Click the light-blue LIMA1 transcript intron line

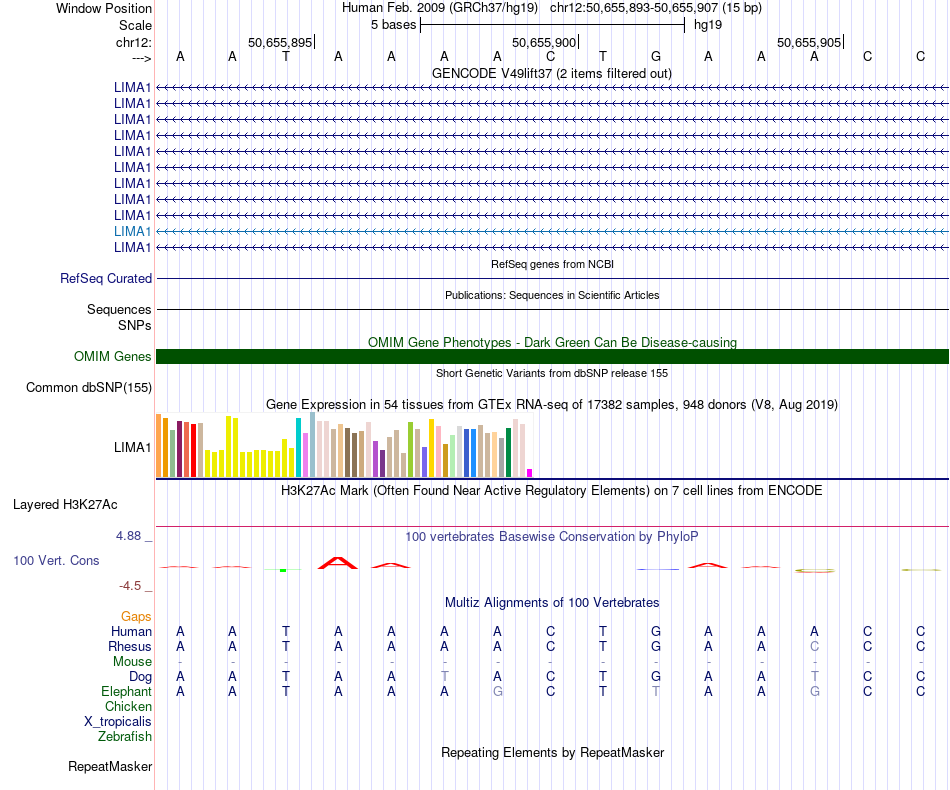tap(552, 231)
